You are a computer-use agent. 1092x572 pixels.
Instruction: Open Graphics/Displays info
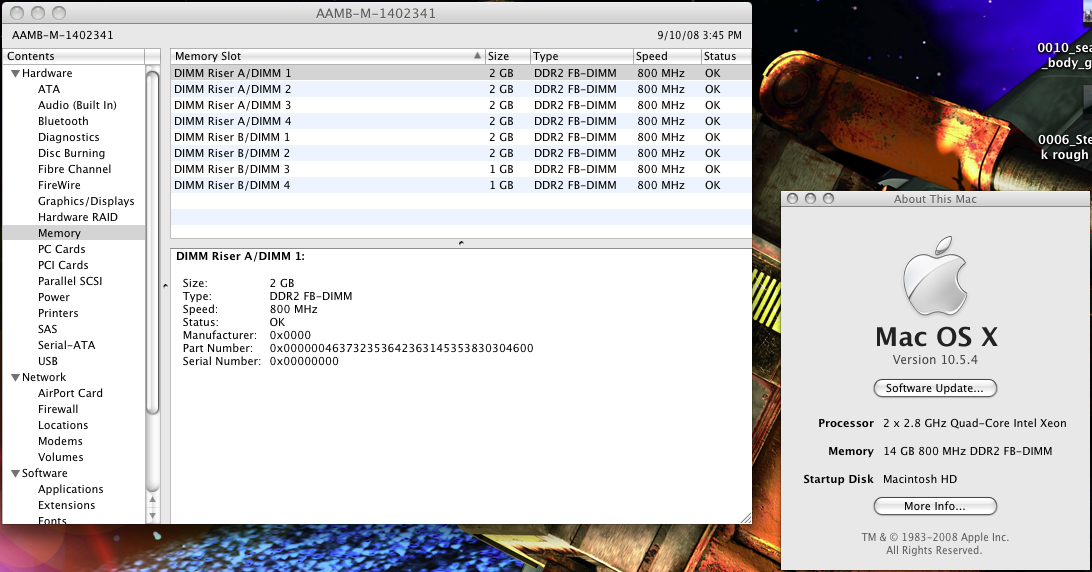coord(86,201)
